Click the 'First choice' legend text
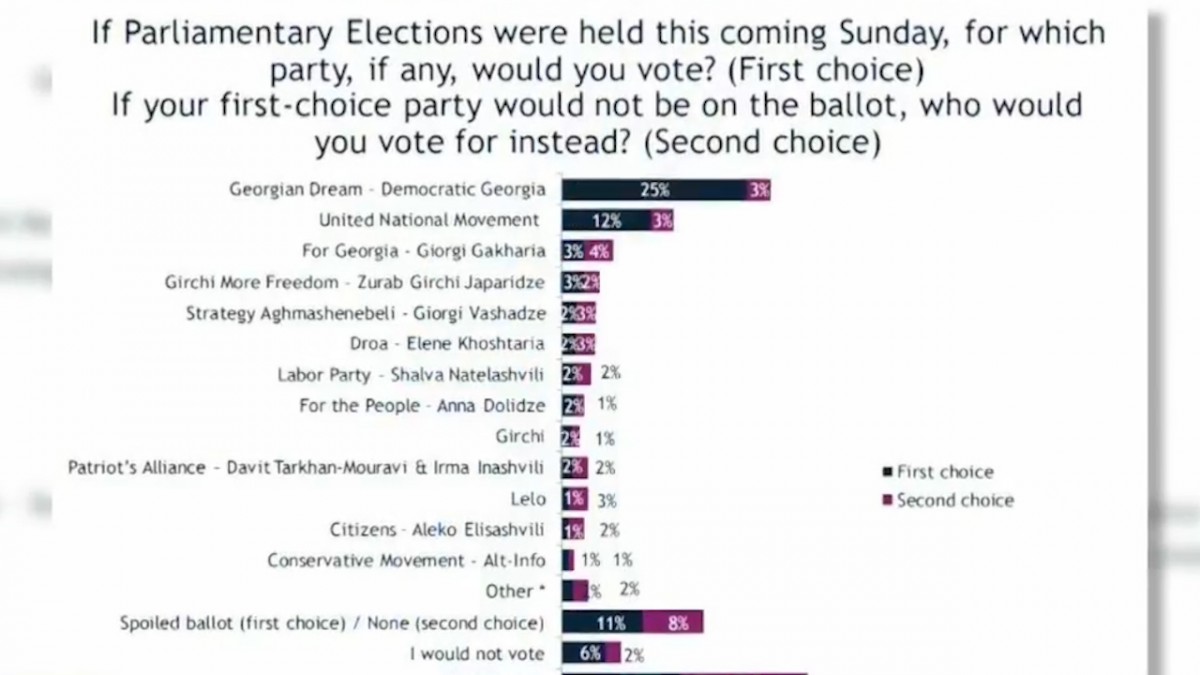Image resolution: width=1200 pixels, height=675 pixels. pos(945,473)
